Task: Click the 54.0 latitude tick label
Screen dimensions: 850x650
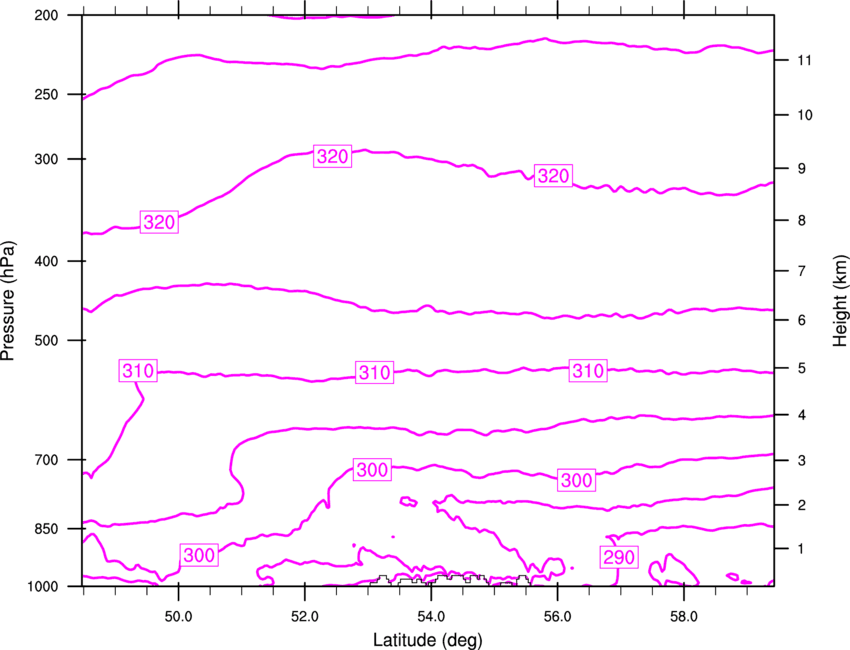Action: [431, 617]
